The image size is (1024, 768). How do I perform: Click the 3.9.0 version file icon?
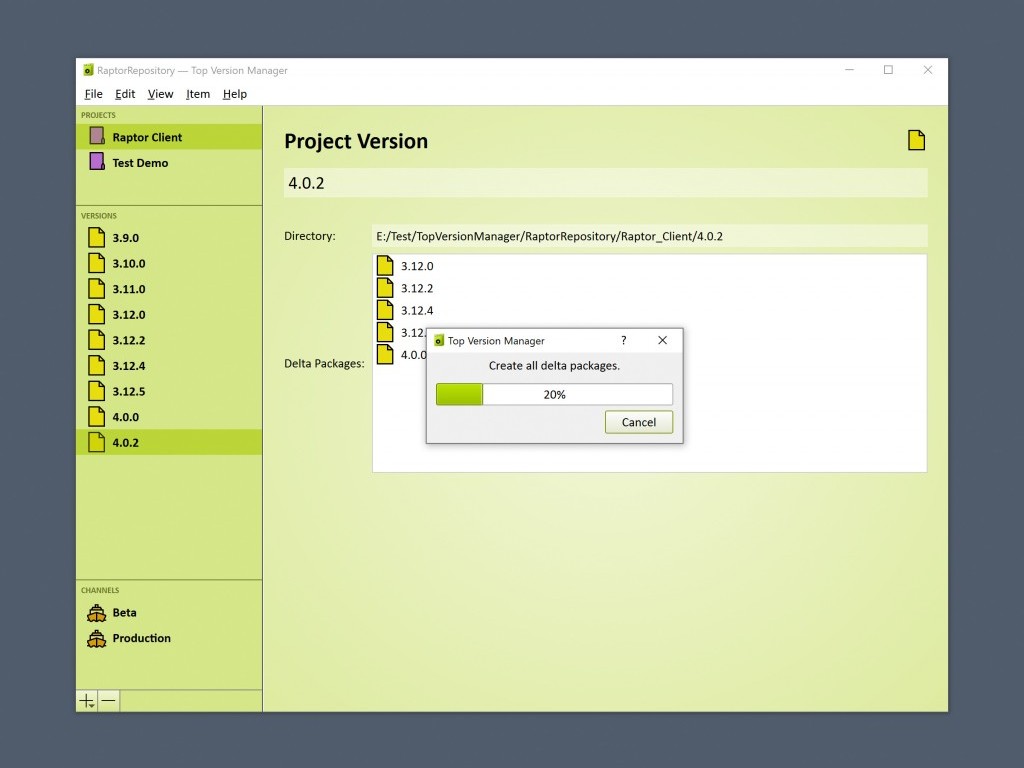point(96,238)
